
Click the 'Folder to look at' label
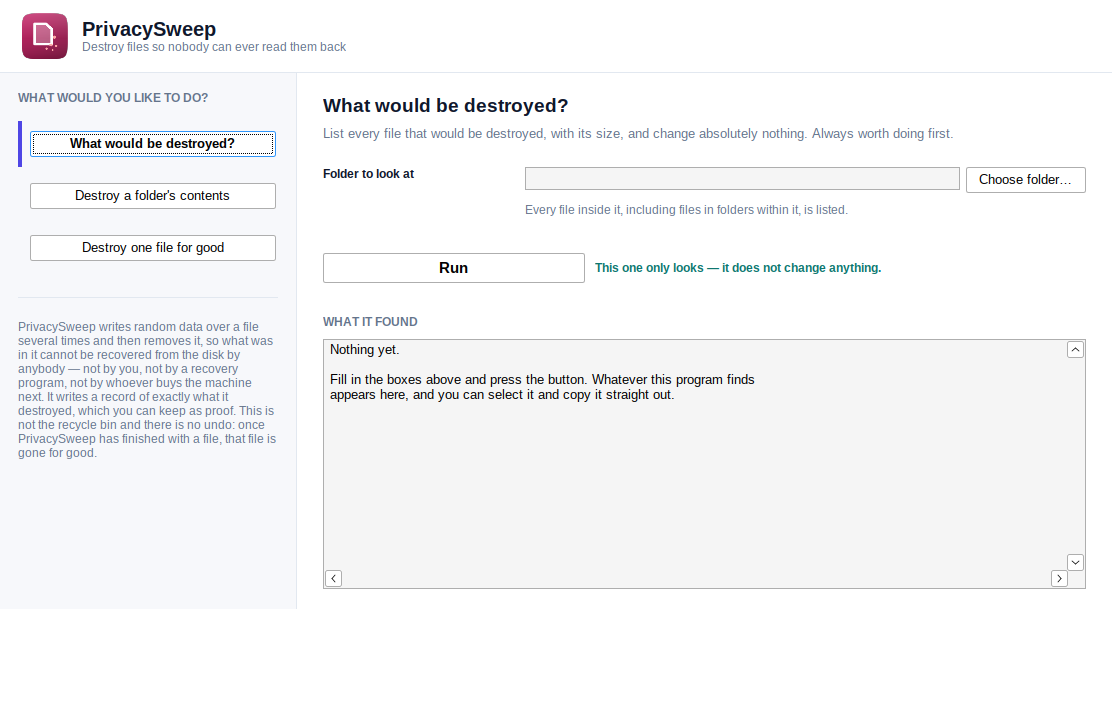[x=369, y=174]
